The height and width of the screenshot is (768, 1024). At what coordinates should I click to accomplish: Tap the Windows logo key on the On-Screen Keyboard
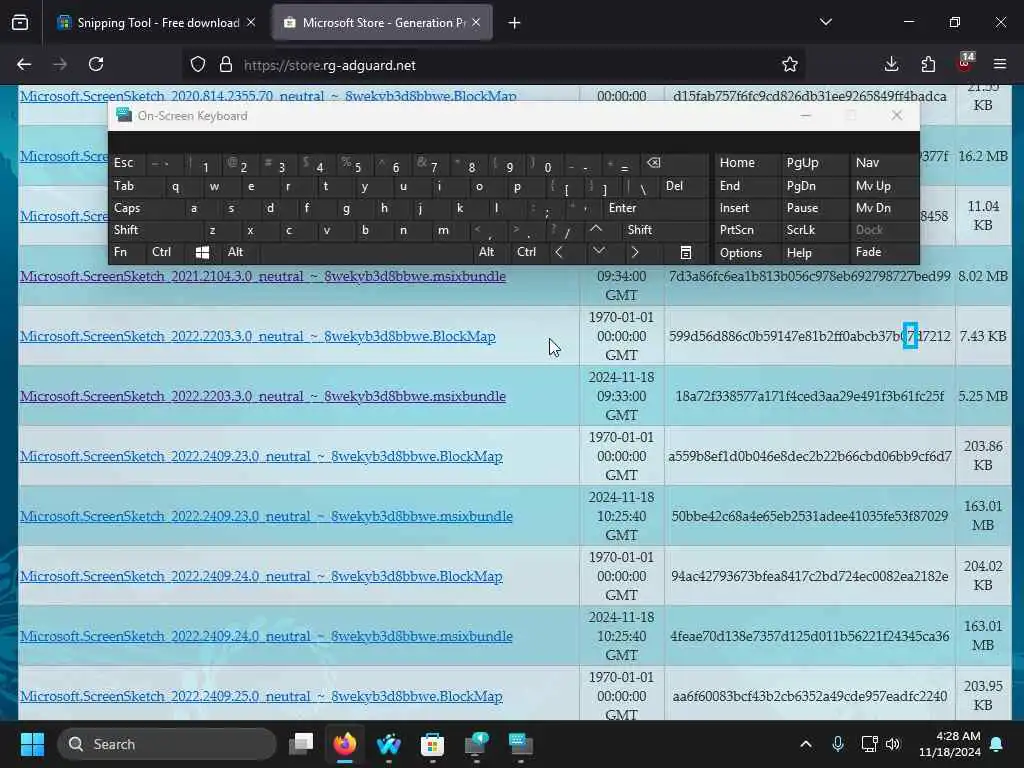pos(202,253)
